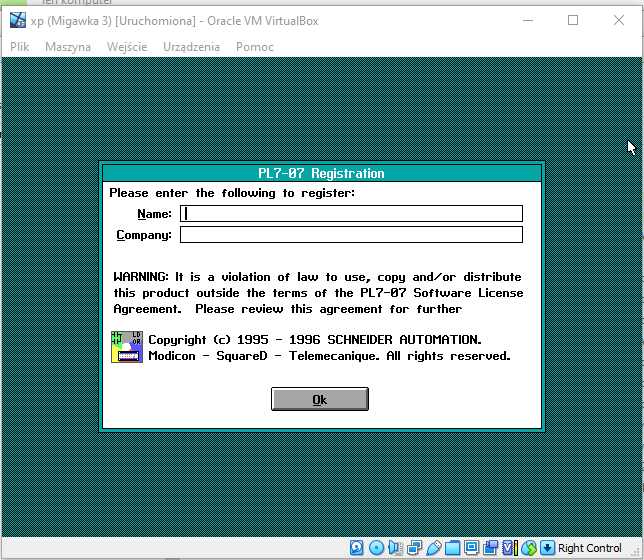Image resolution: width=644 pixels, height=560 pixels.
Task: Click the Name: label
Action: click(x=154, y=214)
